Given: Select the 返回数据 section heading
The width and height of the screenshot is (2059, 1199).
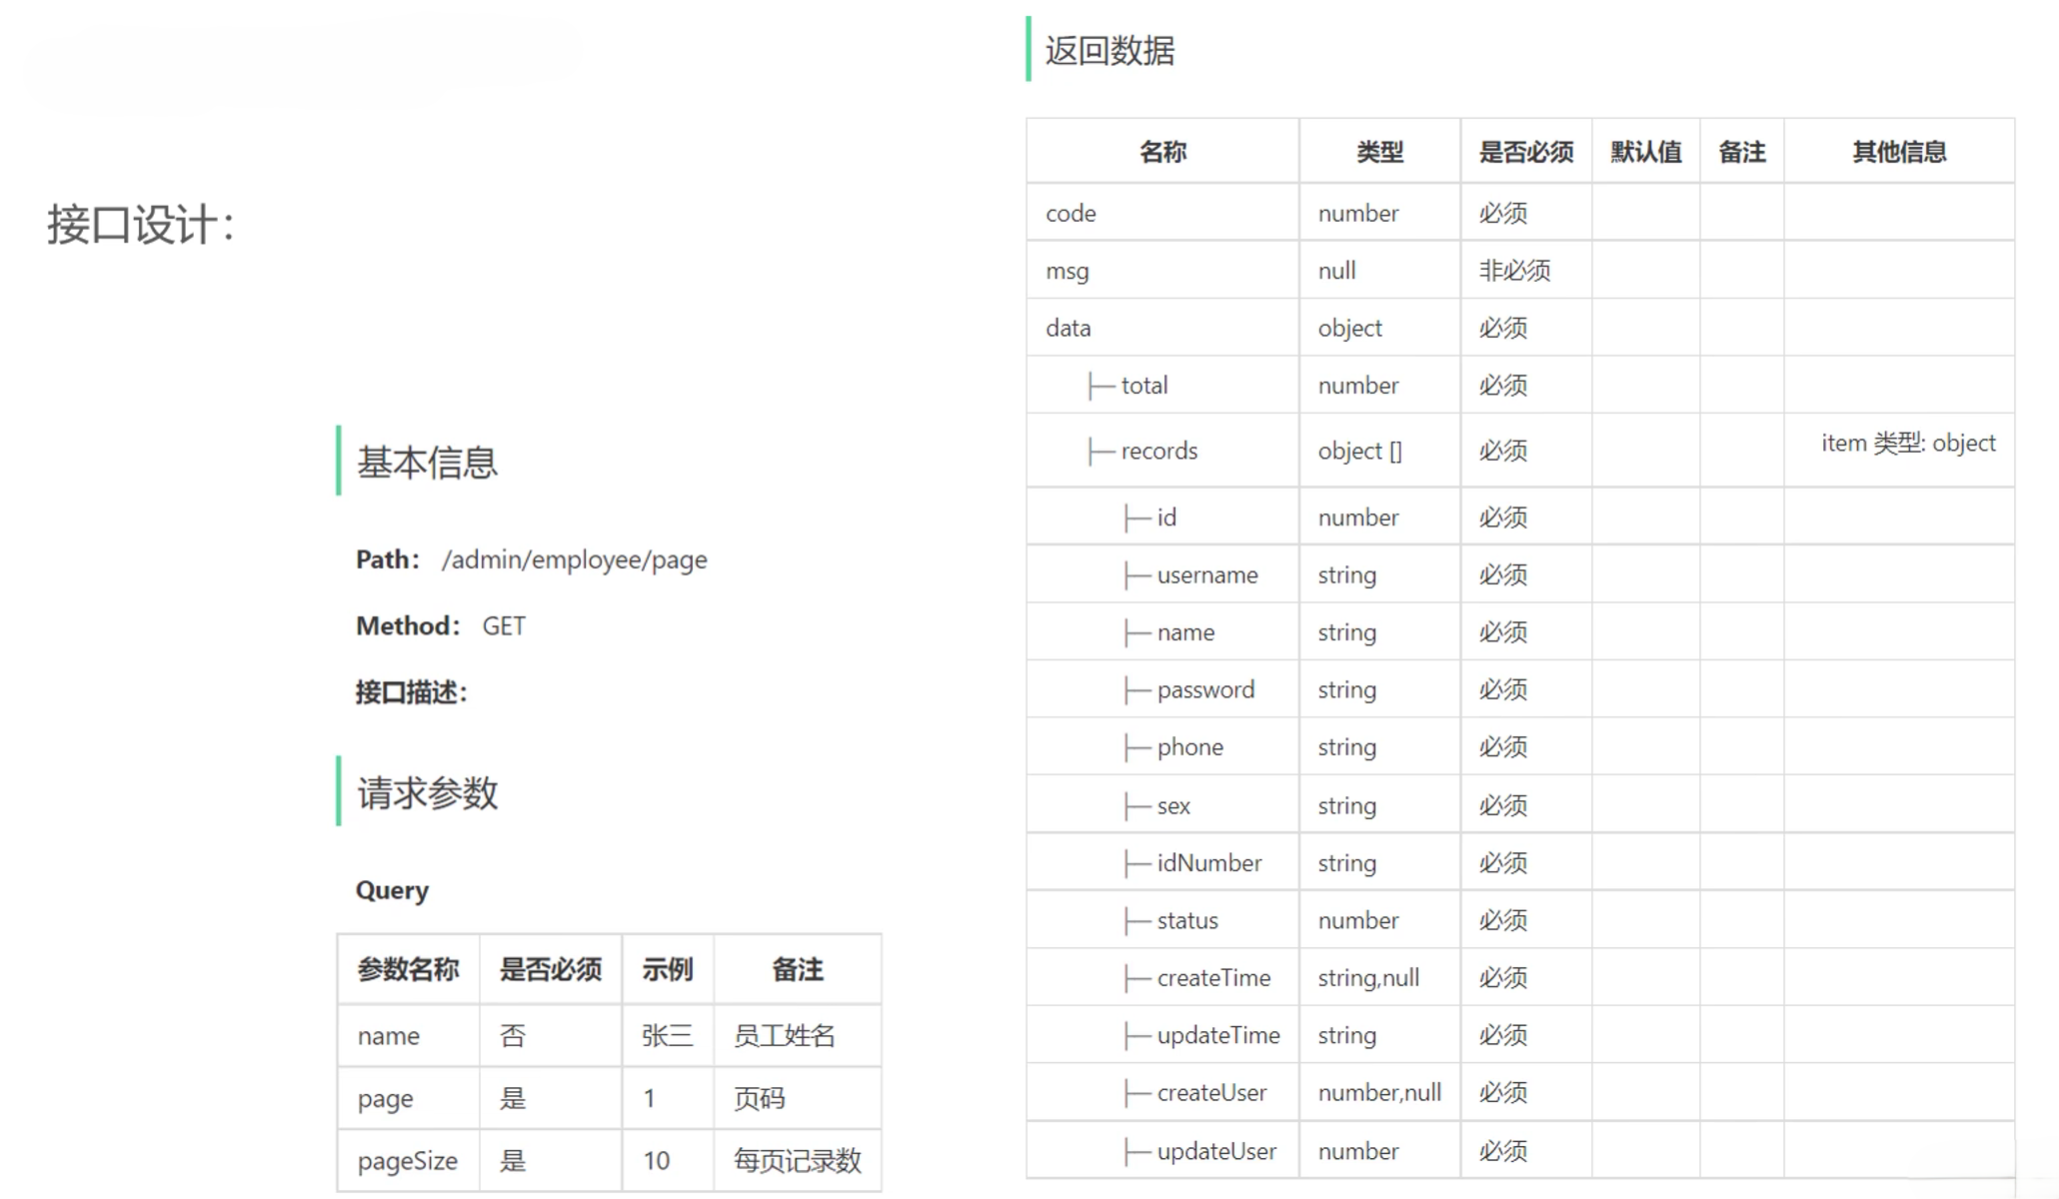Looking at the screenshot, I should pos(1109,50).
